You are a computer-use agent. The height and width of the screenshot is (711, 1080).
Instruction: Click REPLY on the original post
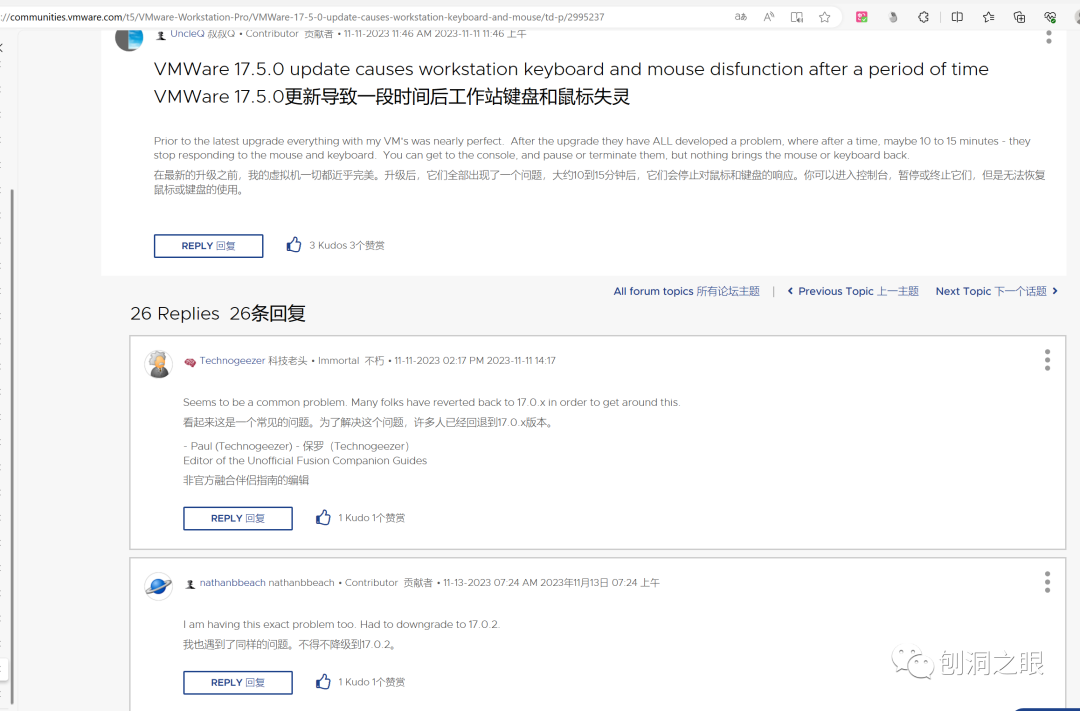tap(208, 245)
